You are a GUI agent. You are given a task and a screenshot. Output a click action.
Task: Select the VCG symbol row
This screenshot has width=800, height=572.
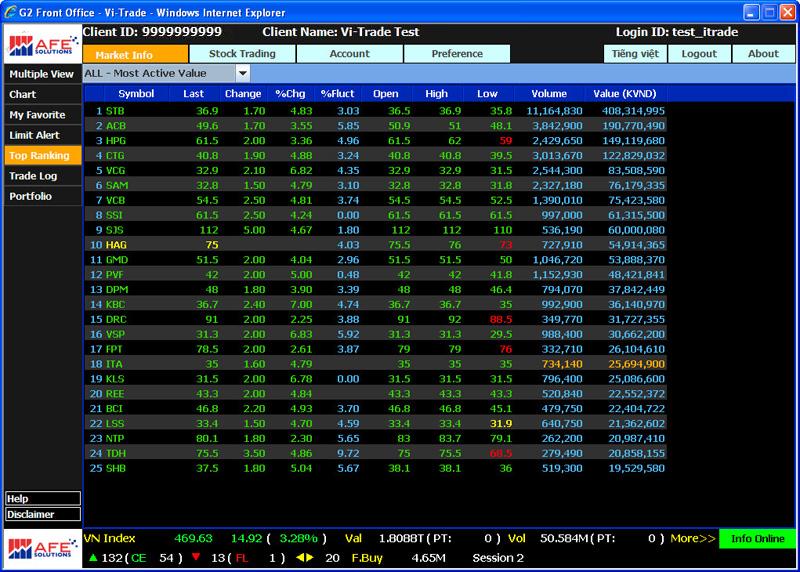click(375, 170)
